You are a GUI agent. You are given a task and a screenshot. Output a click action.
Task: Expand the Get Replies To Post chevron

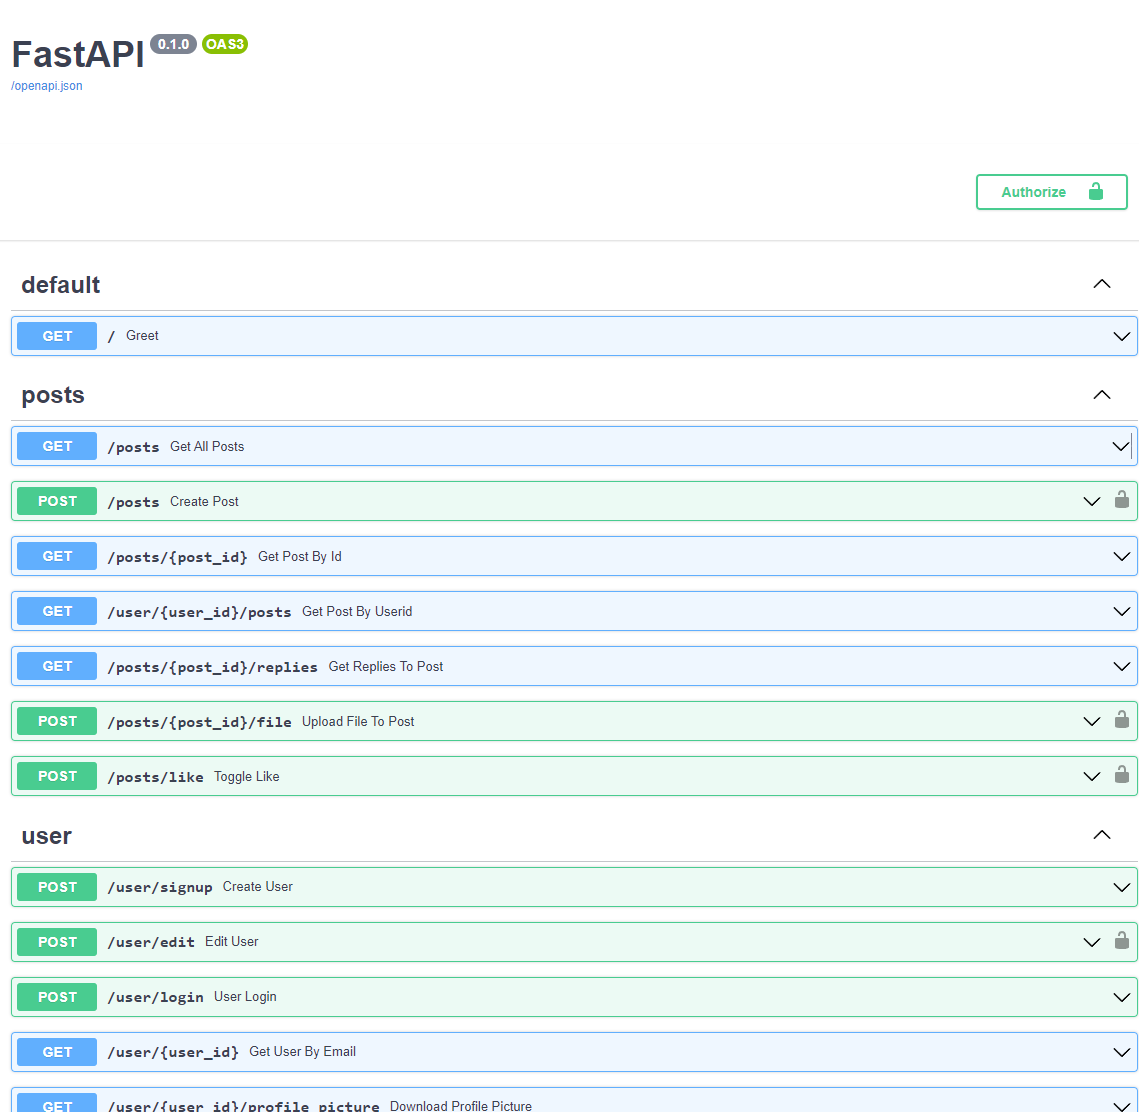pos(1122,666)
